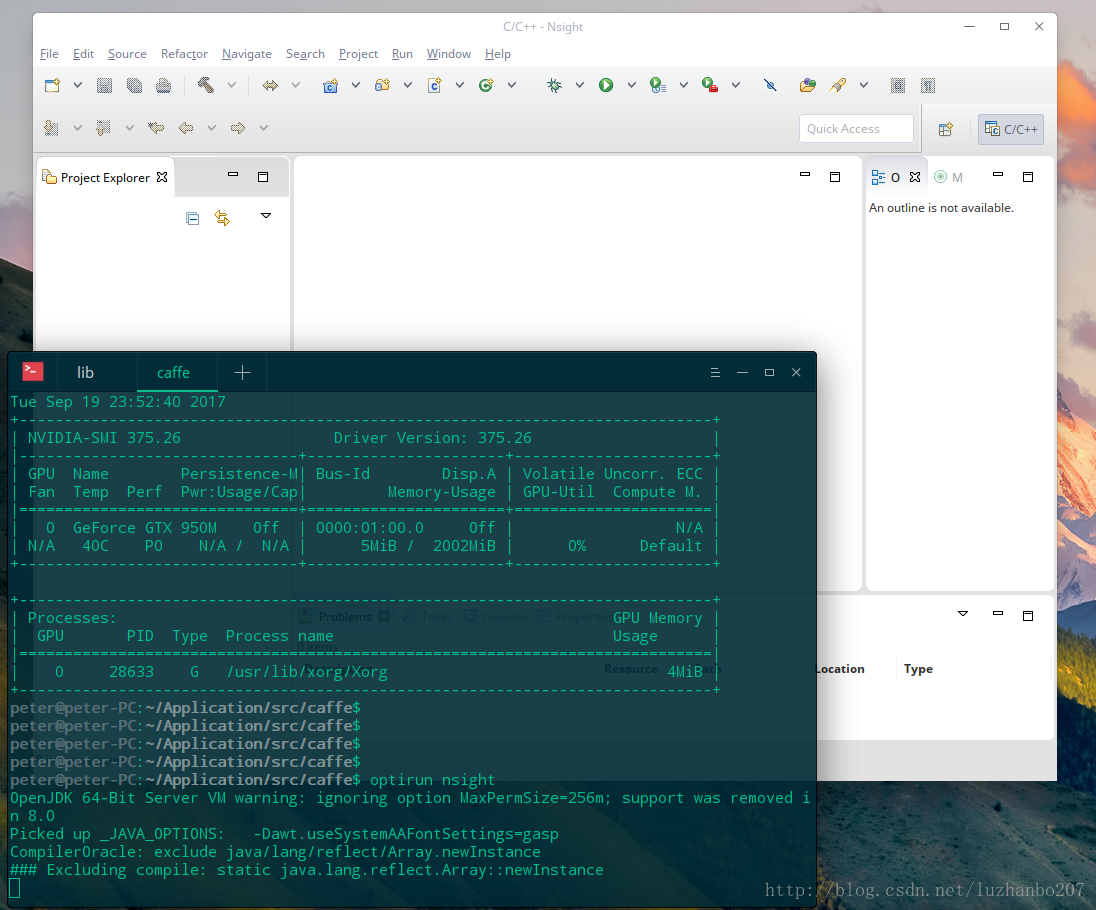
Task: Open the Run configurations dropdown arrow
Action: (x=631, y=85)
